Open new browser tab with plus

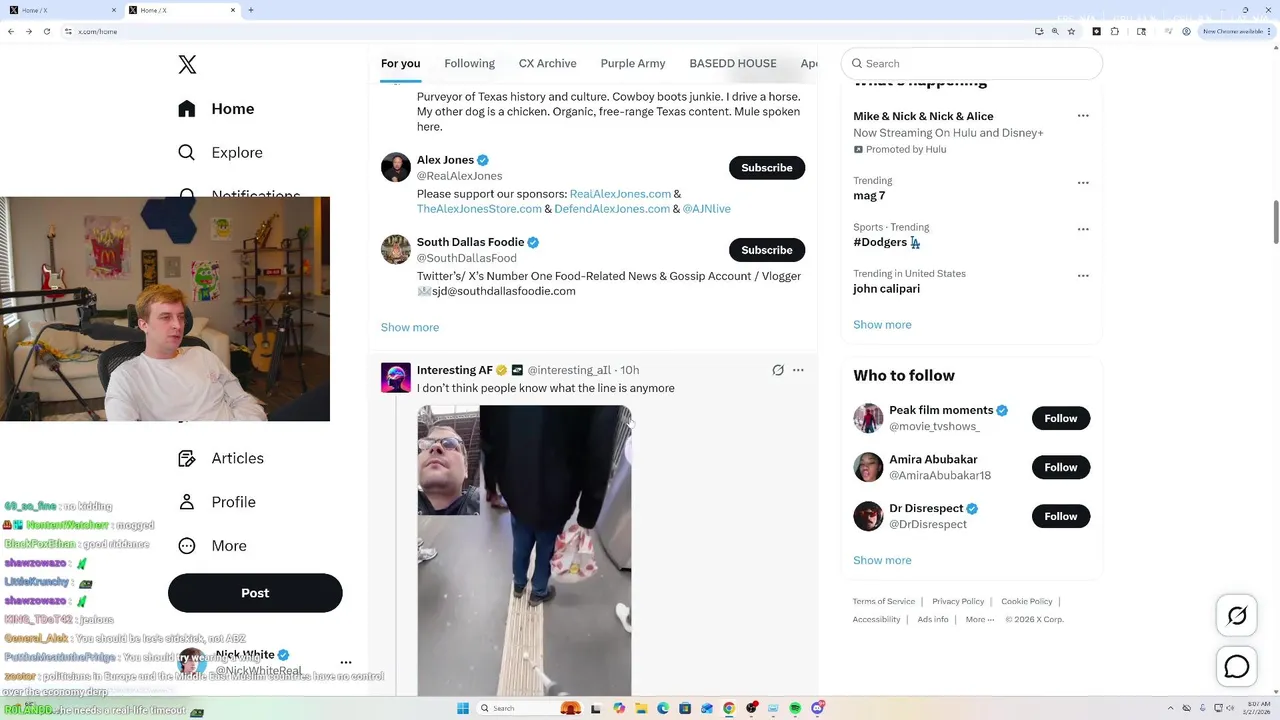pos(250,10)
